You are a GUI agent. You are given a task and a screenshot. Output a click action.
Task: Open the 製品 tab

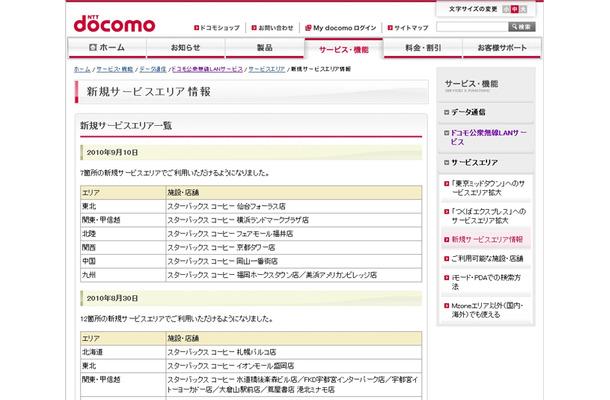[x=265, y=48]
